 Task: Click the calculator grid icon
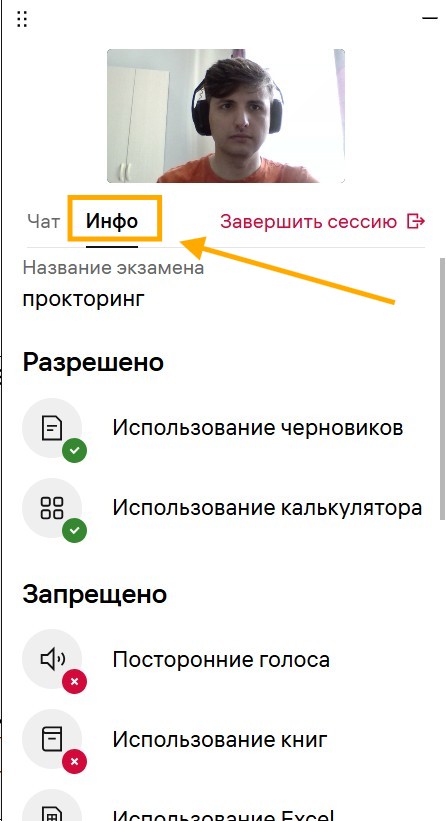tap(52, 508)
